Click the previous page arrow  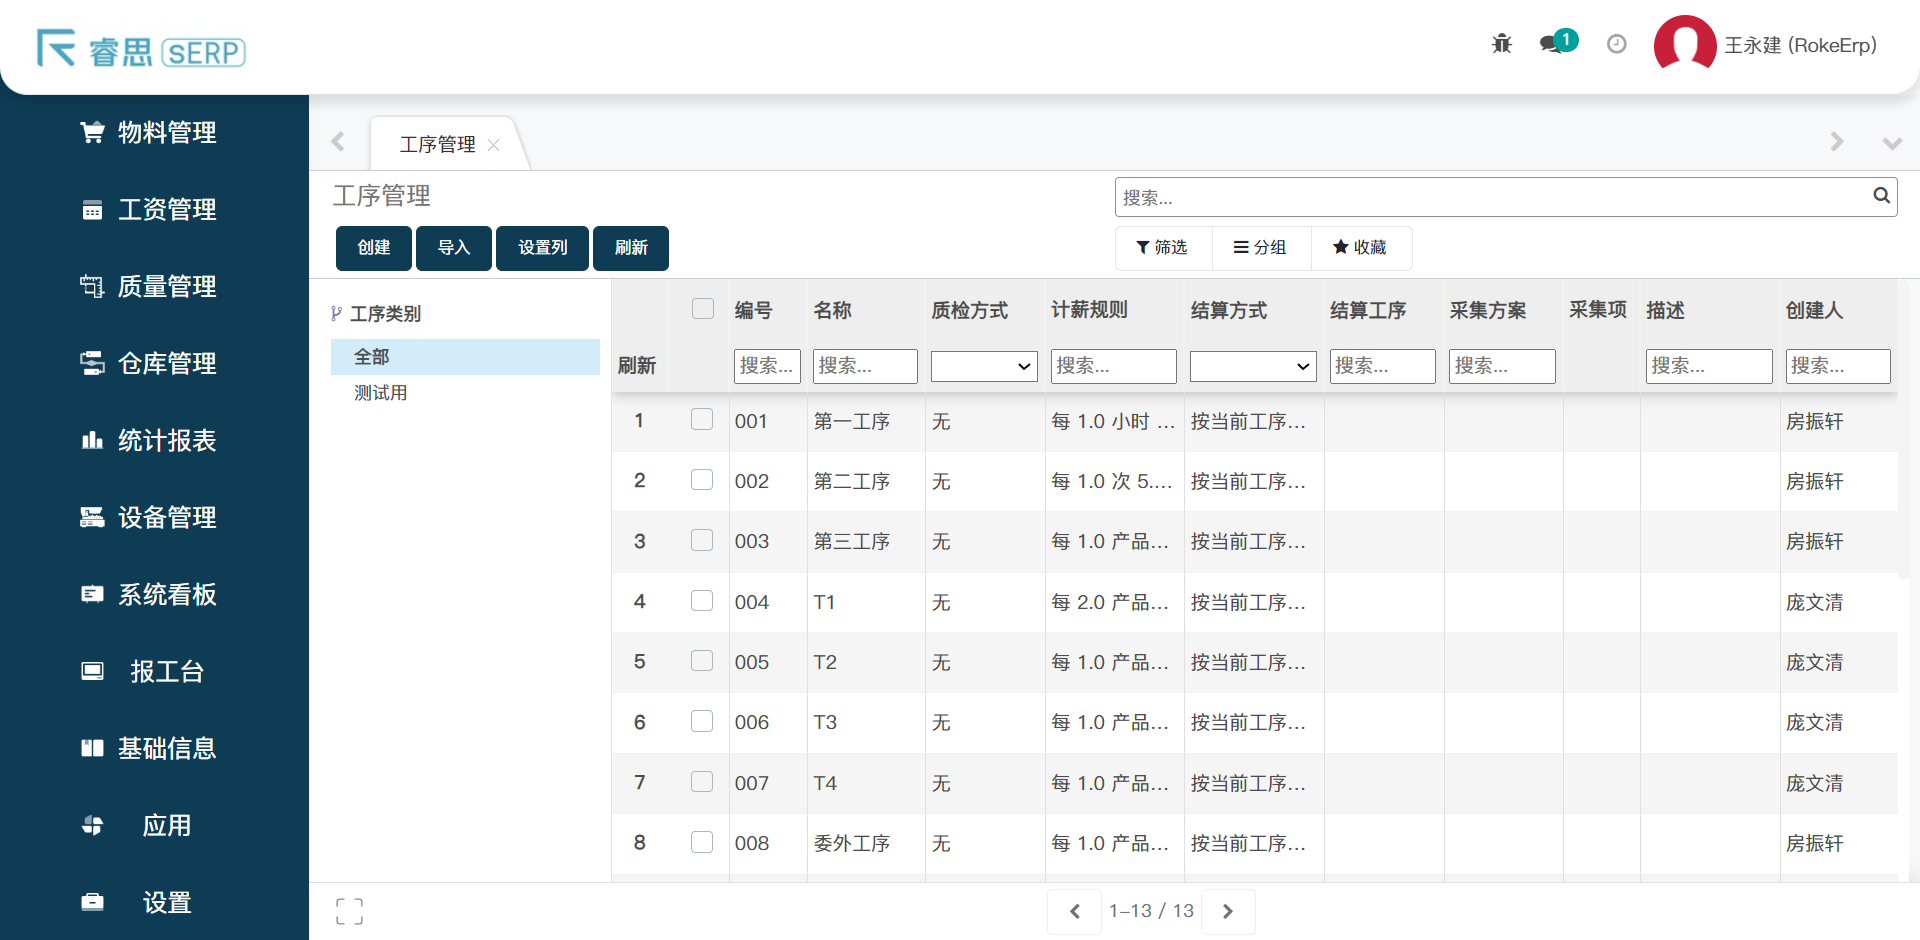coord(1075,911)
